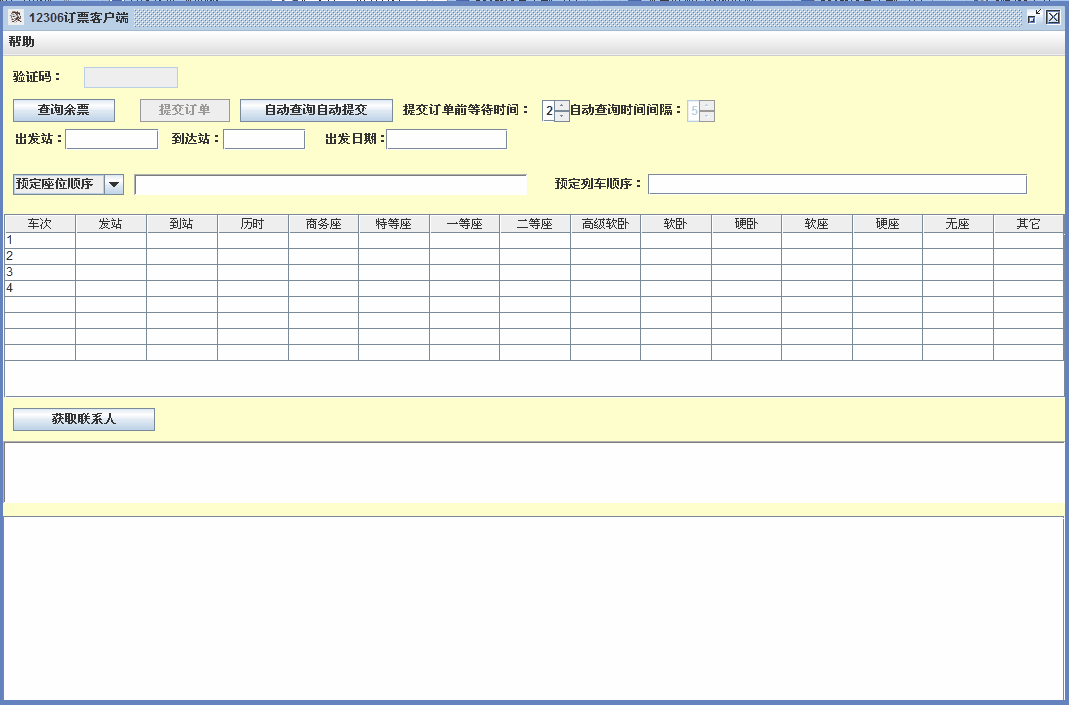Image resolution: width=1069 pixels, height=705 pixels.
Task: Click the 二等座 column header
Action: pos(534,224)
